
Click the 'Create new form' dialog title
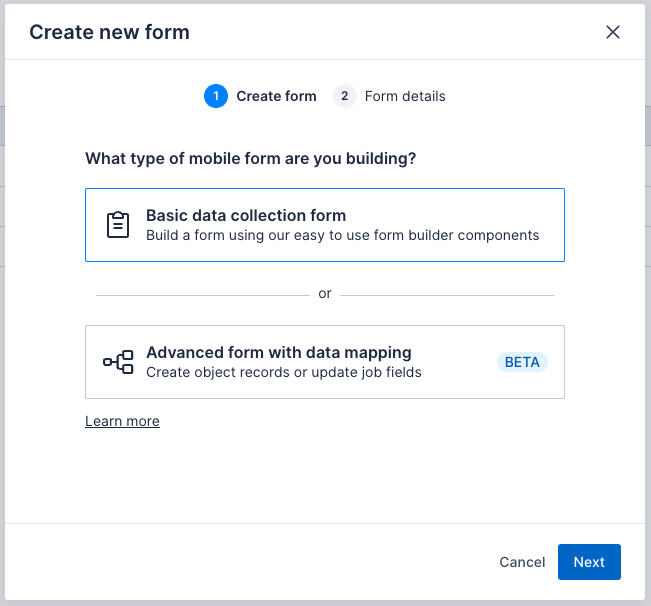[109, 32]
